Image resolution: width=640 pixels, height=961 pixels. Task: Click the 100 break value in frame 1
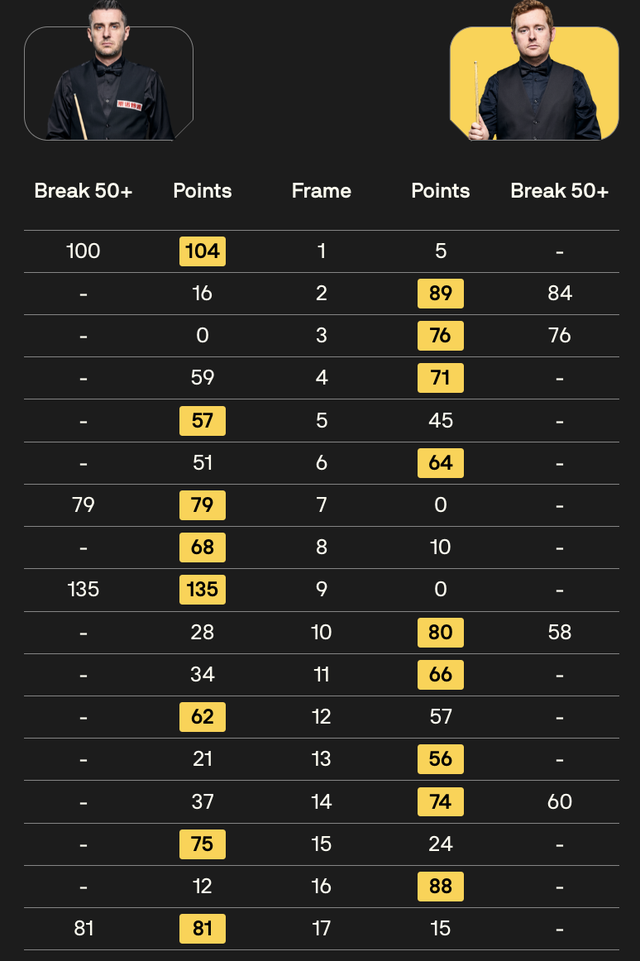pyautogui.click(x=83, y=251)
